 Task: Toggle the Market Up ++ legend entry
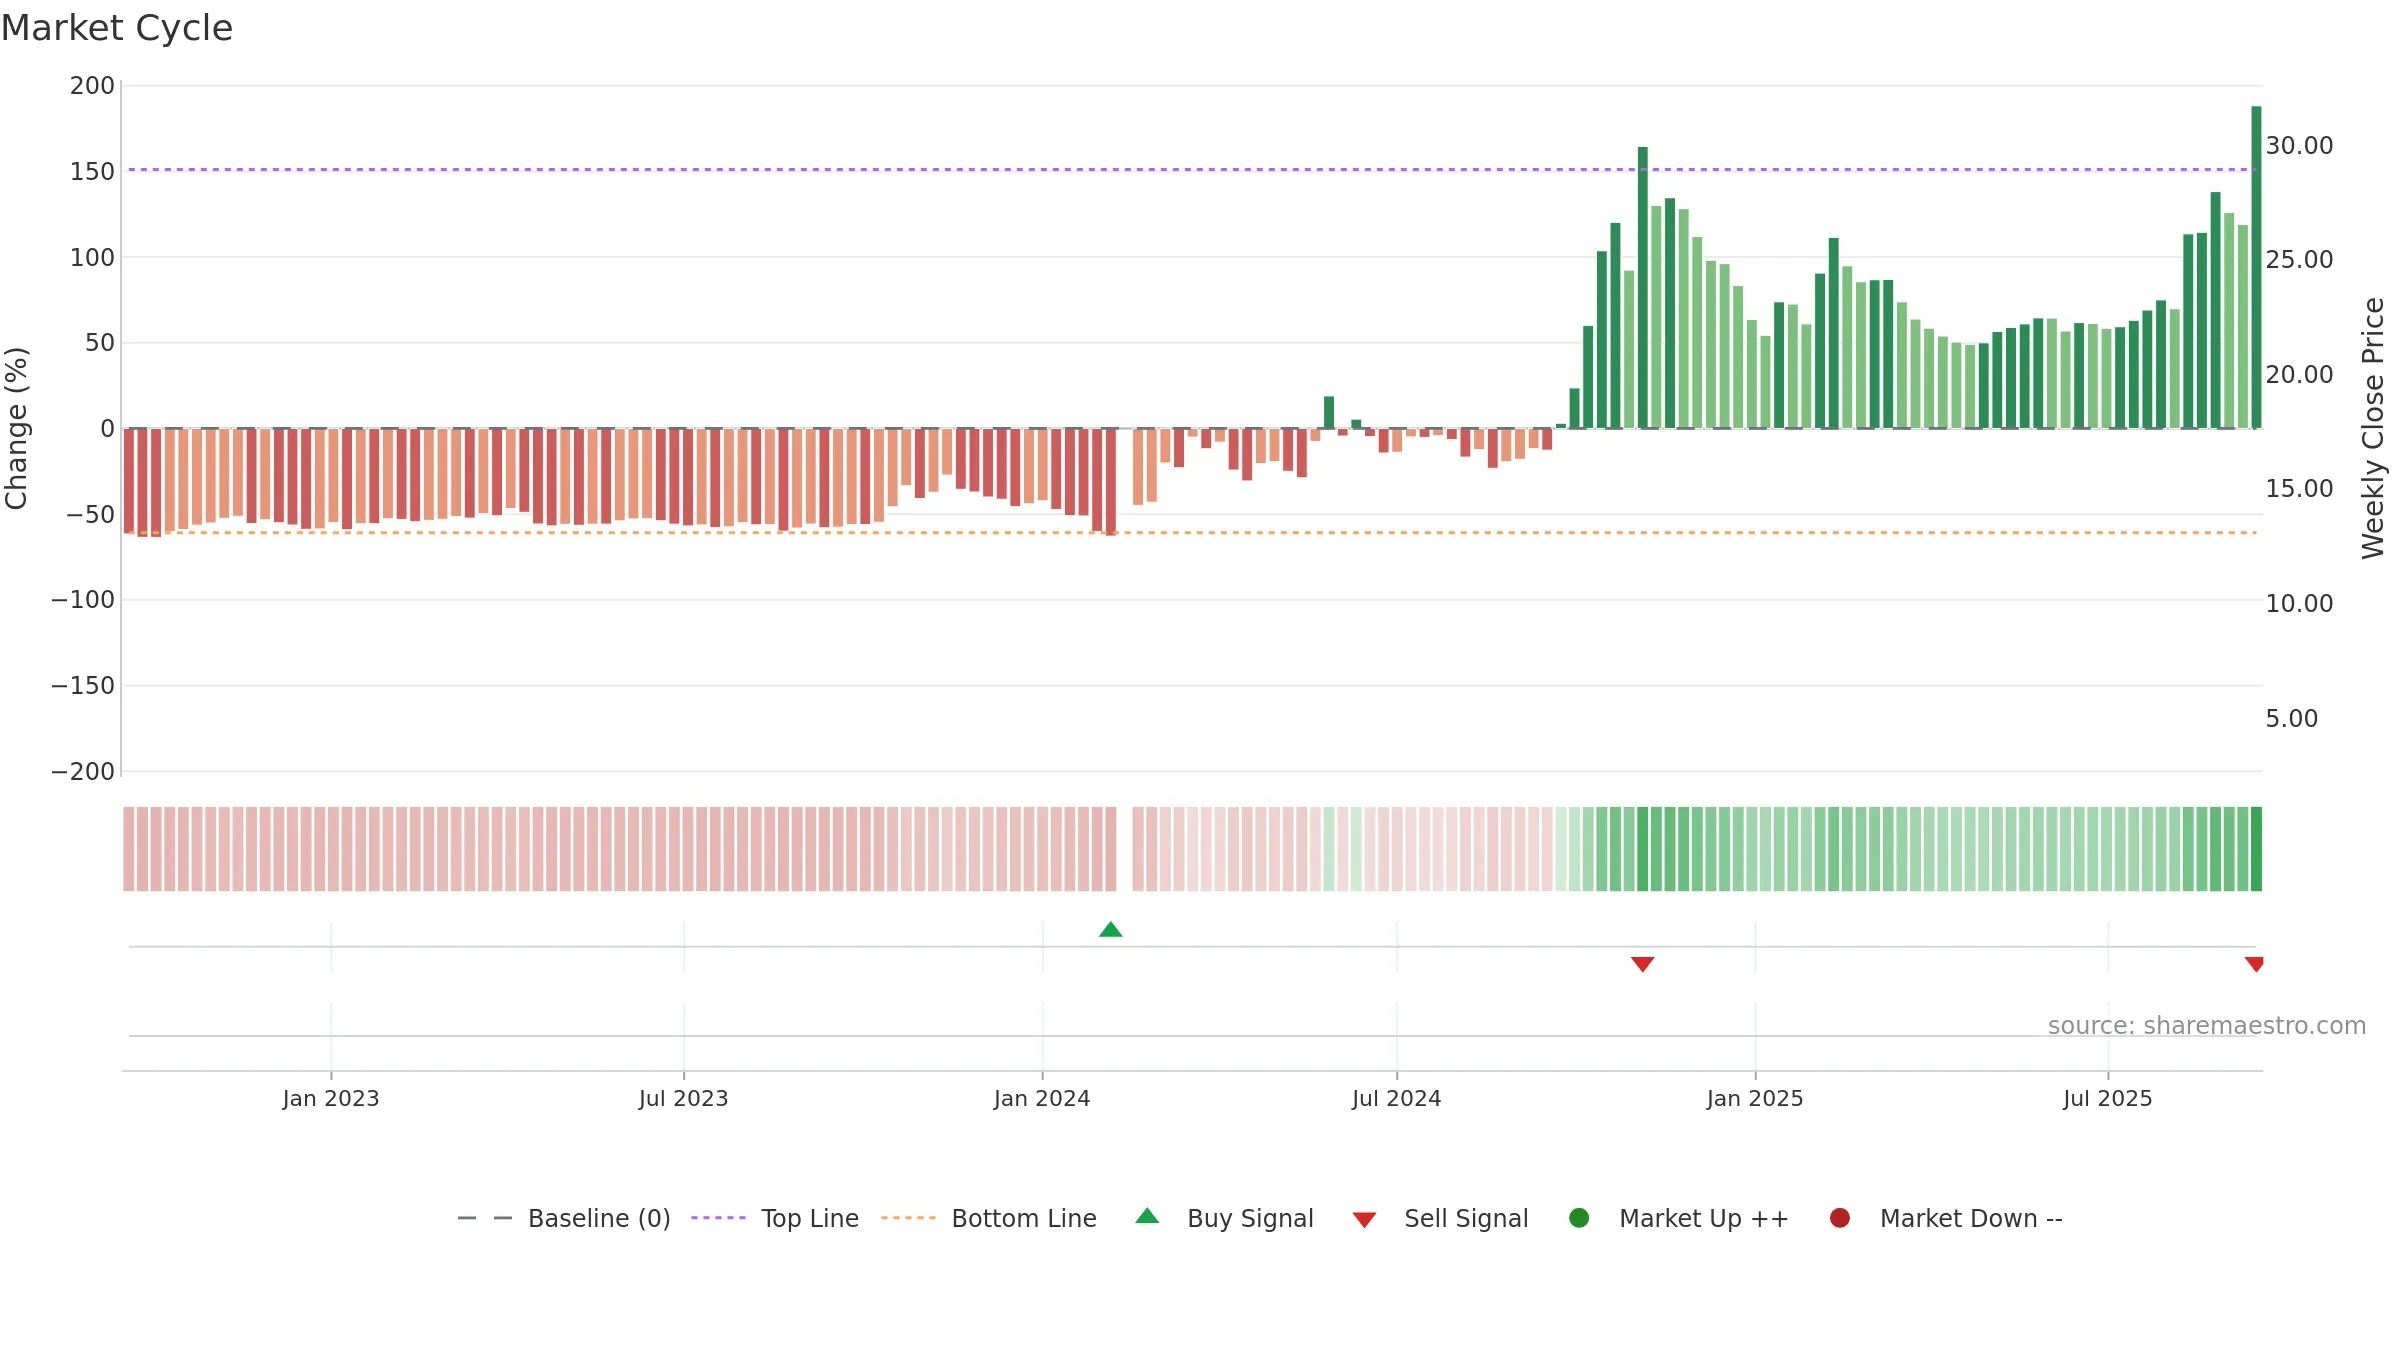(x=1679, y=1218)
